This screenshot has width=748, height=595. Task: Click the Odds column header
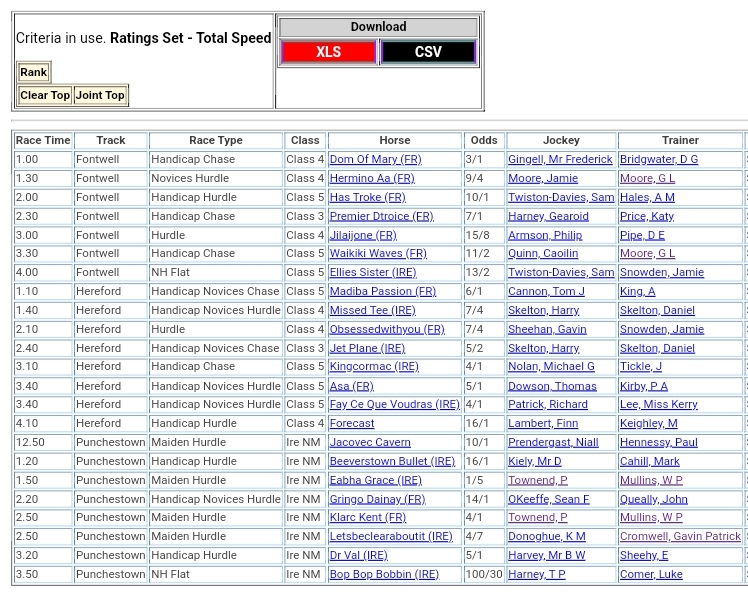[x=483, y=141]
